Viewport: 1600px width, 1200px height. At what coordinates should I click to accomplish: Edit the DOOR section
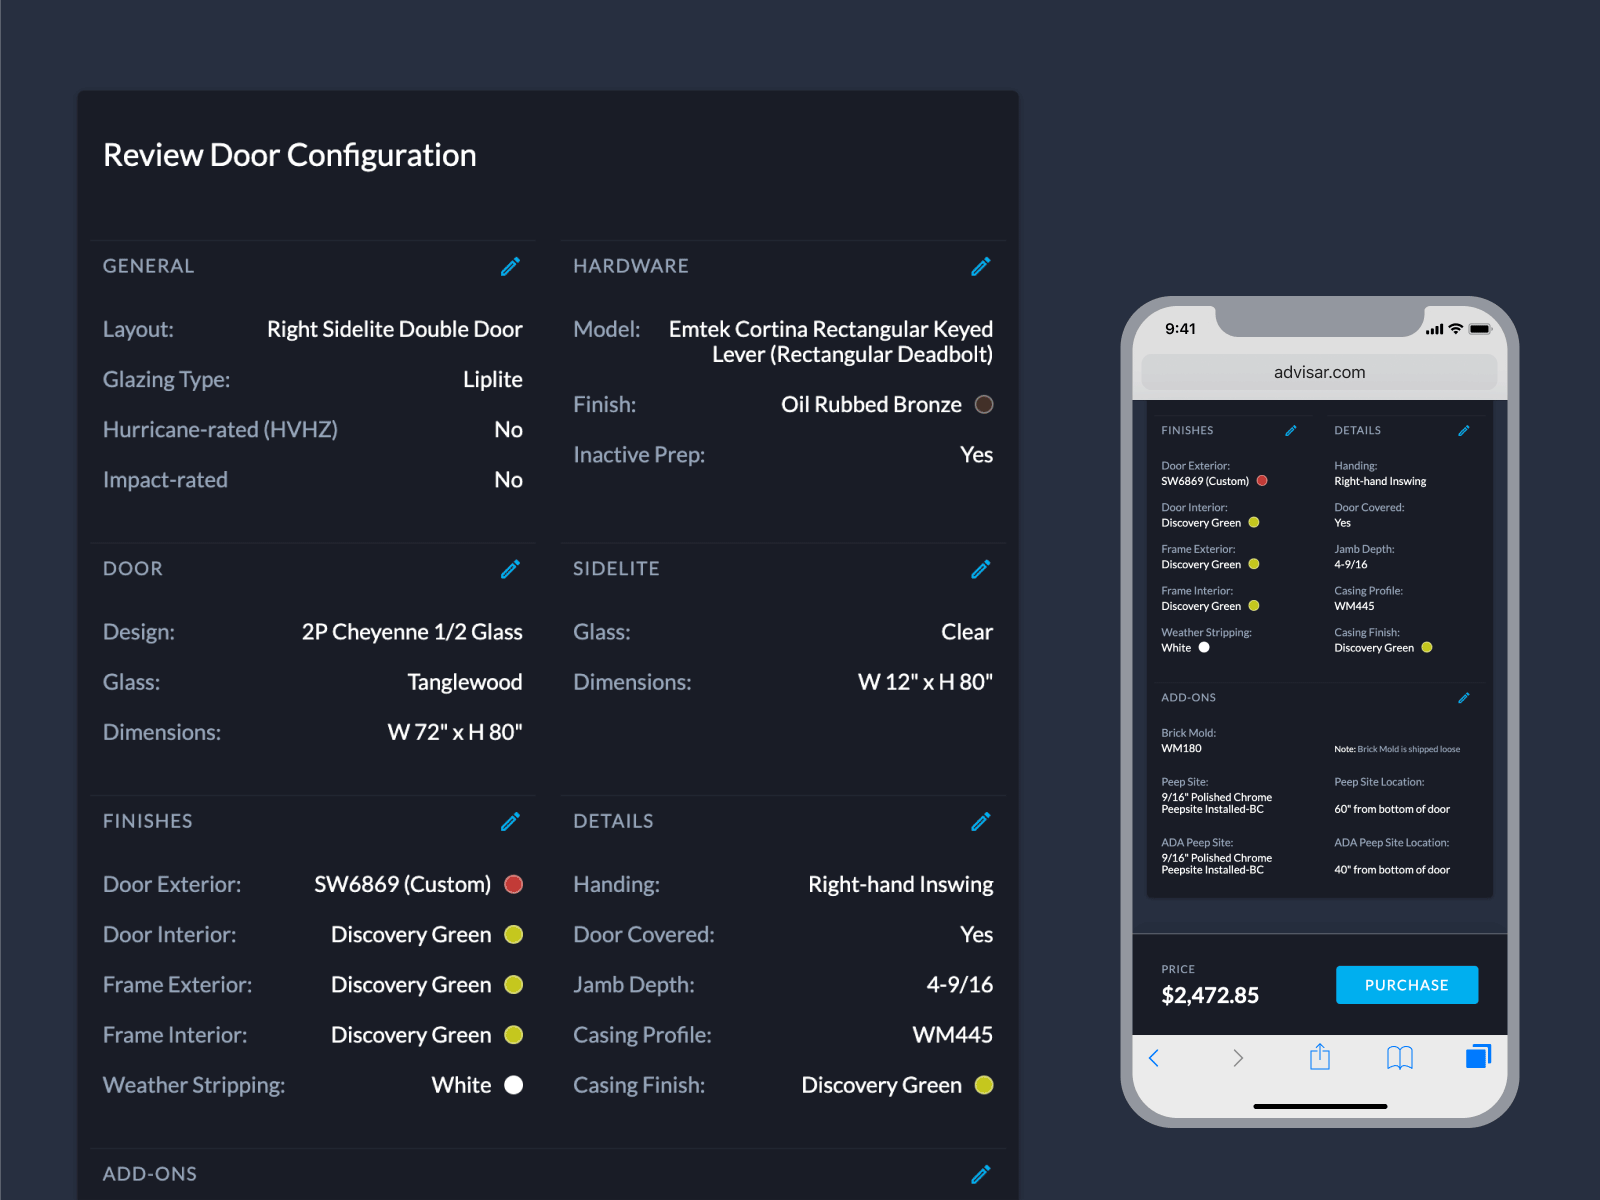(510, 568)
